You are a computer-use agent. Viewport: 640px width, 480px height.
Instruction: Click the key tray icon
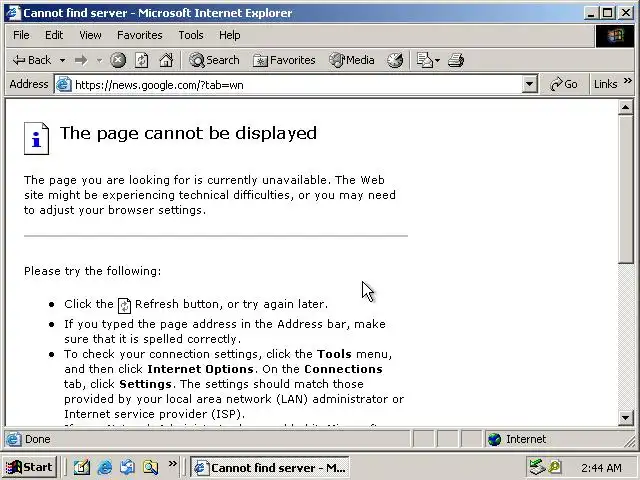pos(555,467)
